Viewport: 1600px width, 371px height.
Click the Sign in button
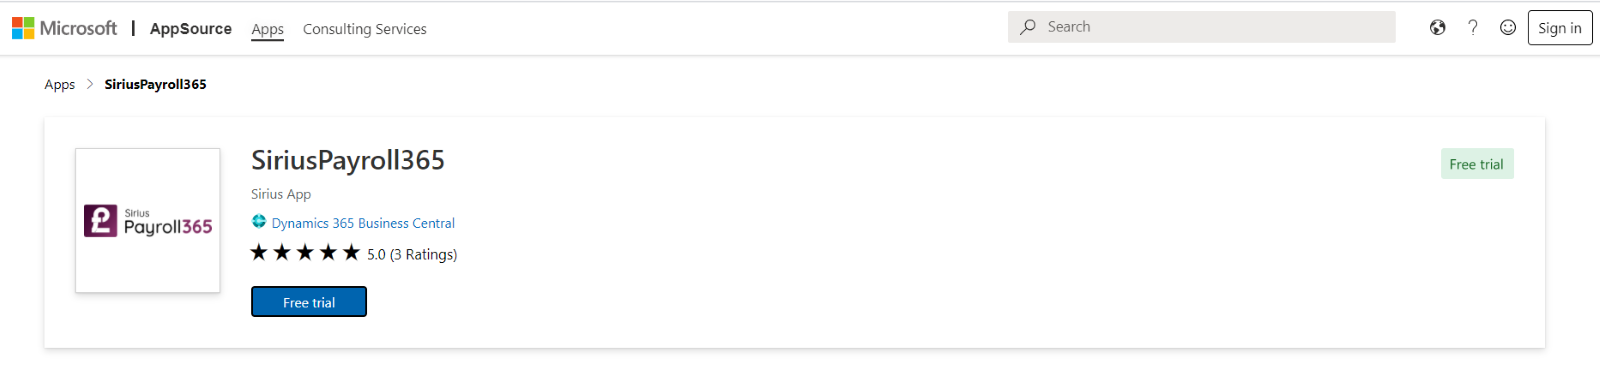tap(1560, 28)
